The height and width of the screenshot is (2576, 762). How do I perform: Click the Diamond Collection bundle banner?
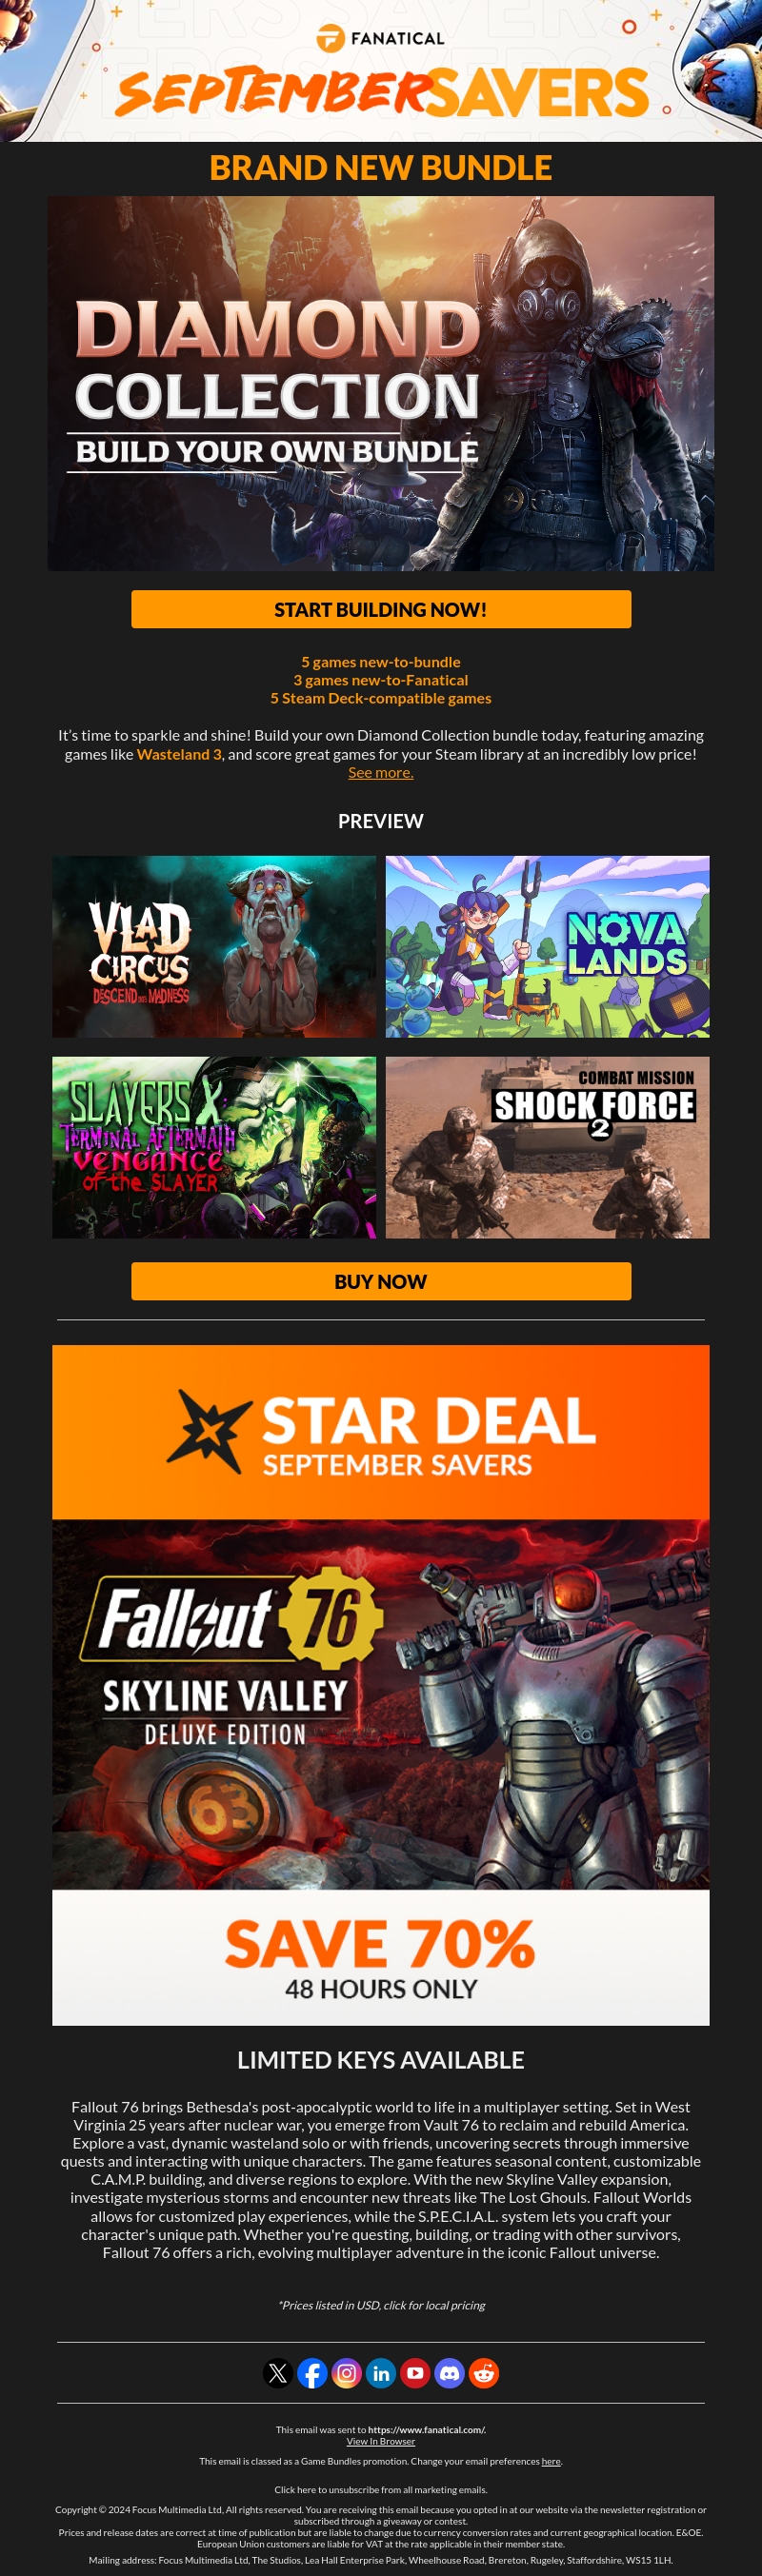tap(381, 383)
